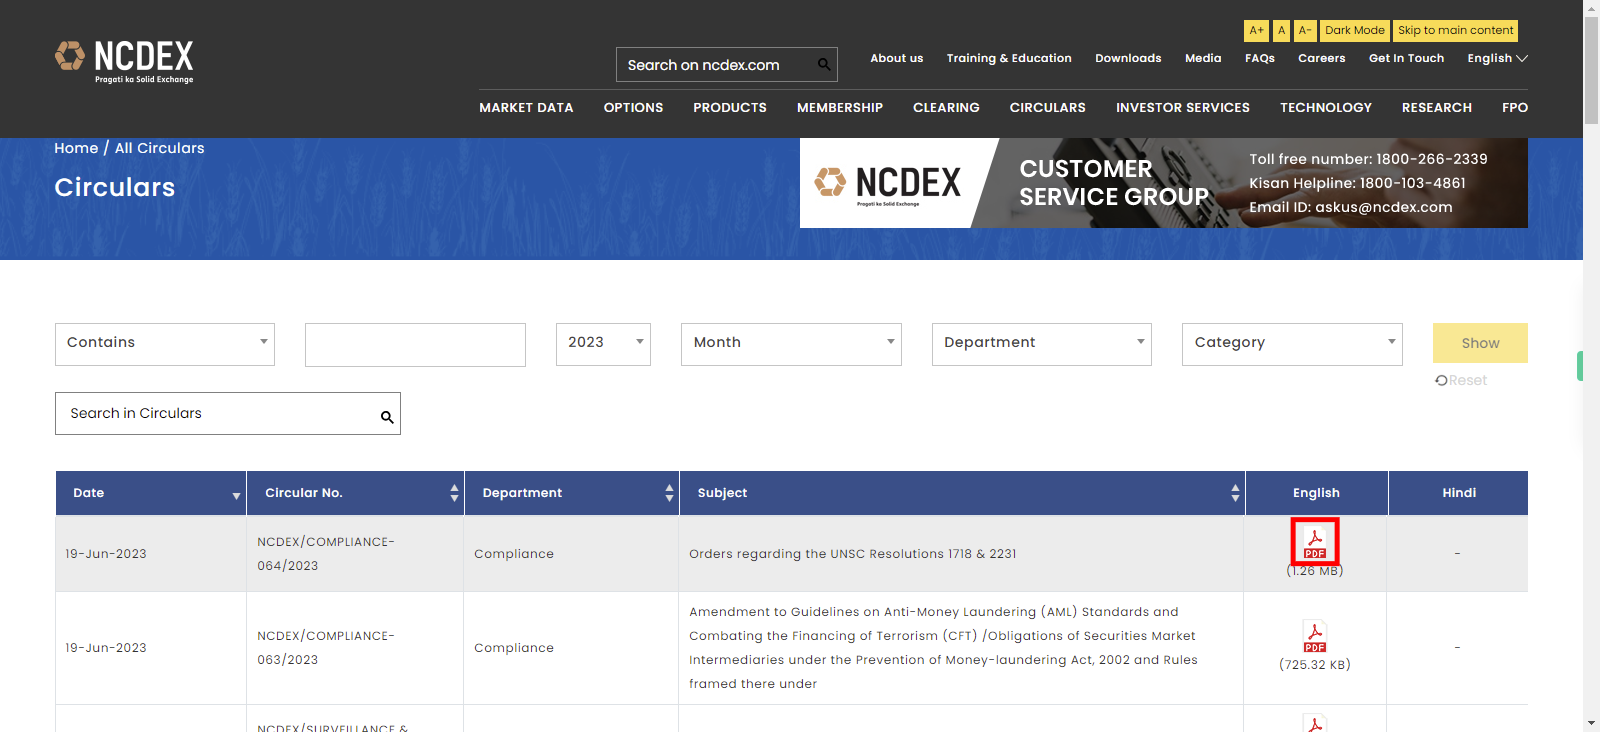Open the MARKET DATA menu
This screenshot has width=1600, height=732.
(x=526, y=107)
